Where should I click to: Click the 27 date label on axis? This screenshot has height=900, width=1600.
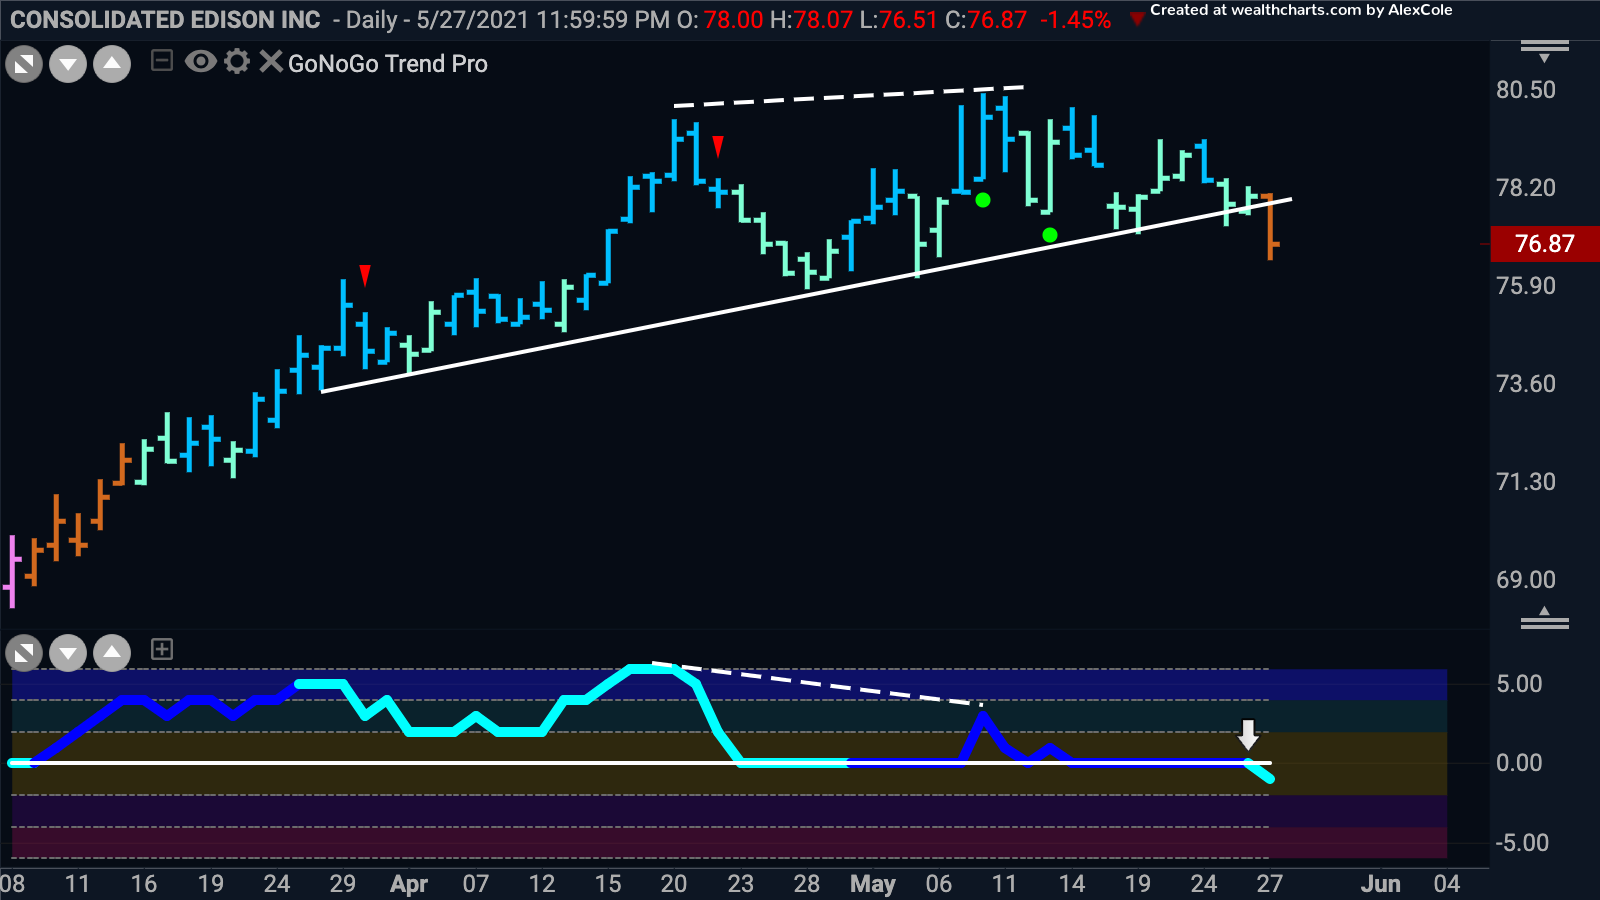(1270, 884)
